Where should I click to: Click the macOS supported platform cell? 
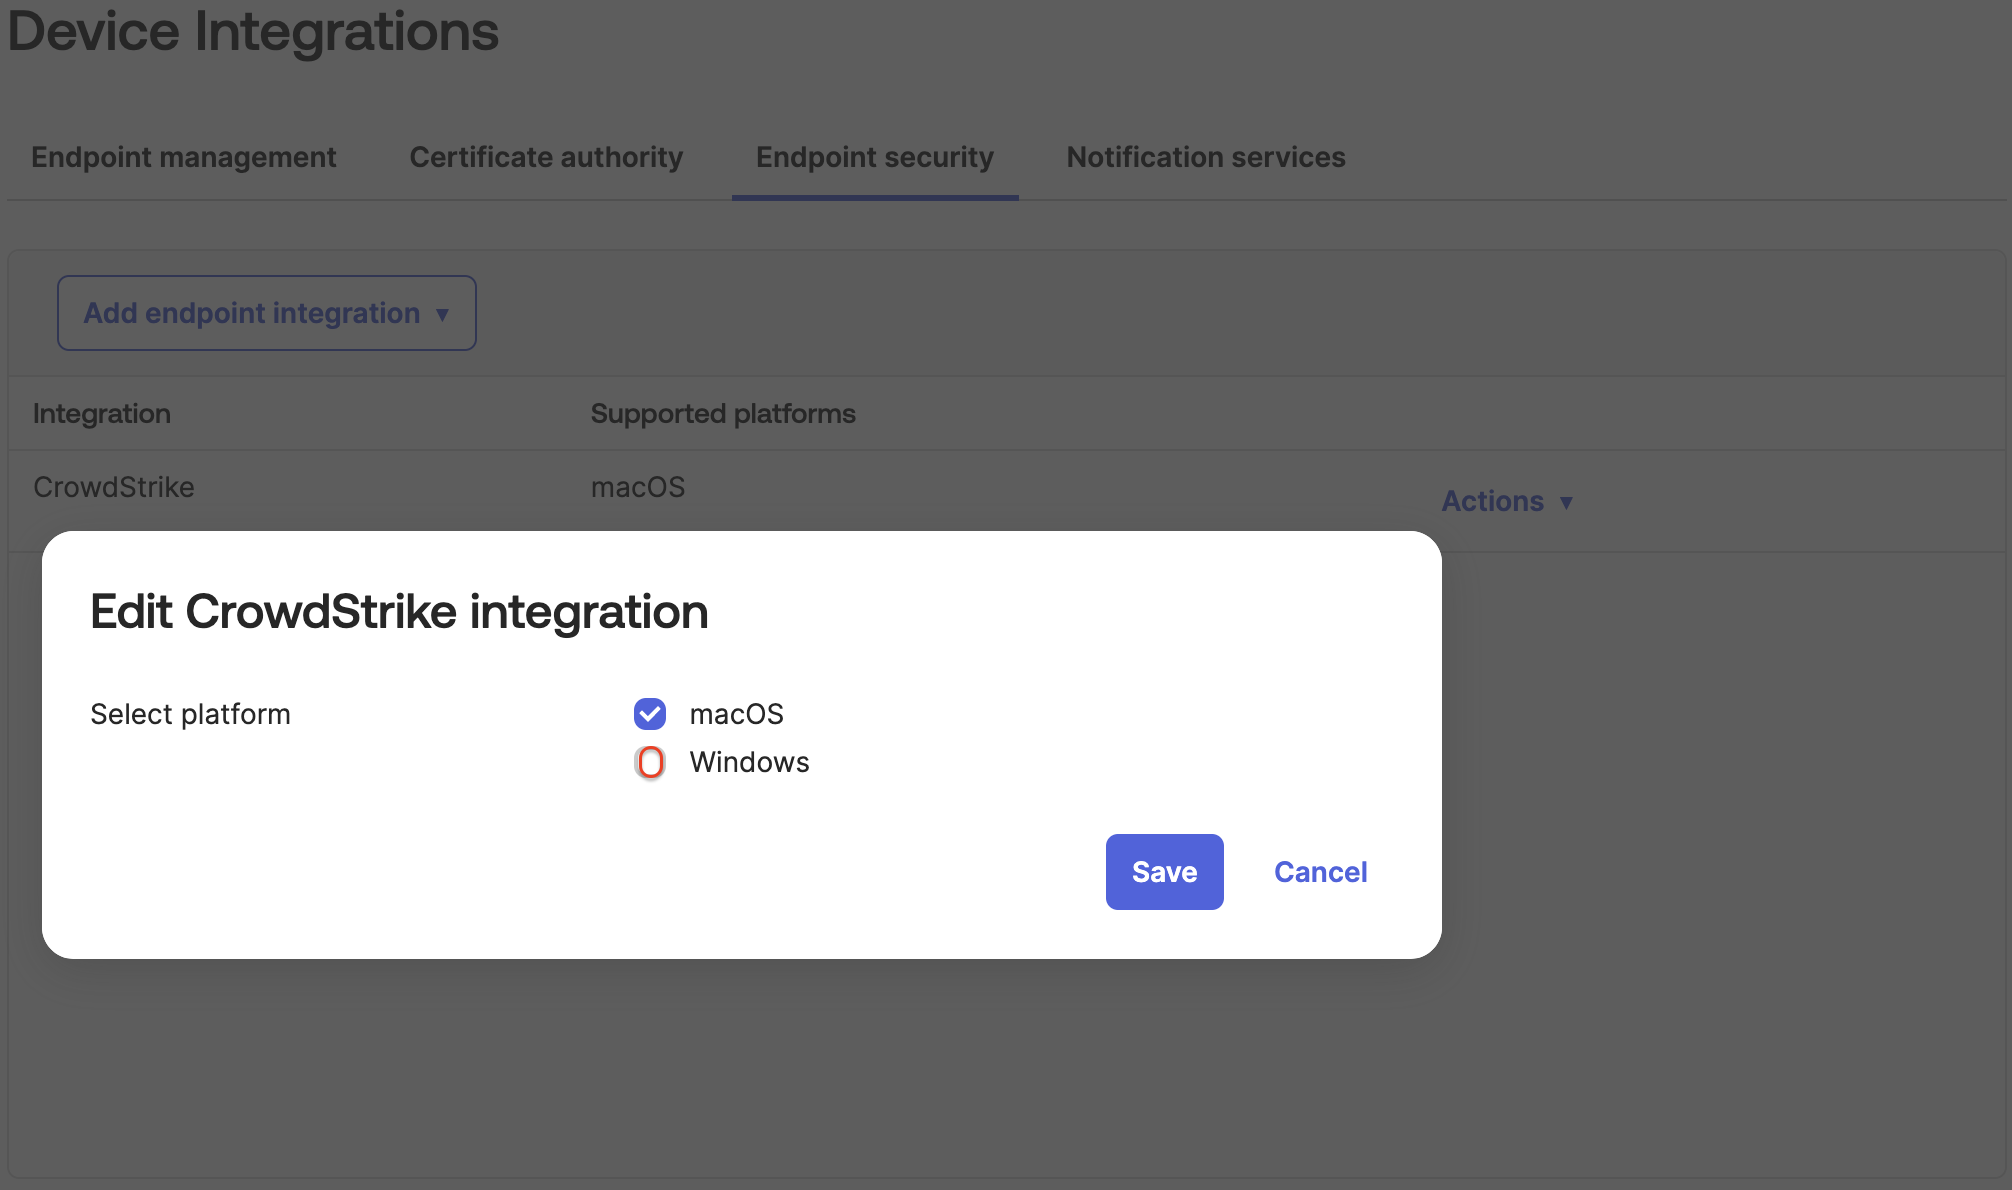(x=638, y=487)
